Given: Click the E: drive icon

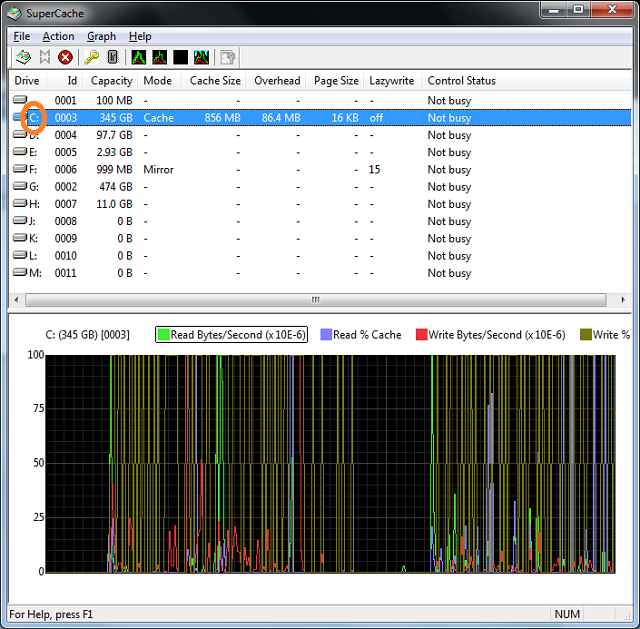Looking at the screenshot, I should pos(20,151).
